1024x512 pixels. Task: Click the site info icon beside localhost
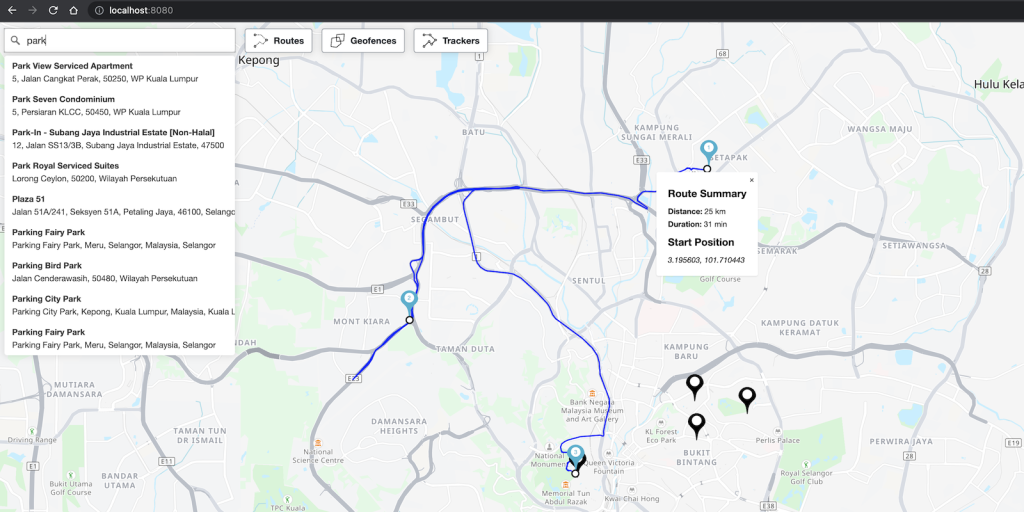tap(99, 10)
